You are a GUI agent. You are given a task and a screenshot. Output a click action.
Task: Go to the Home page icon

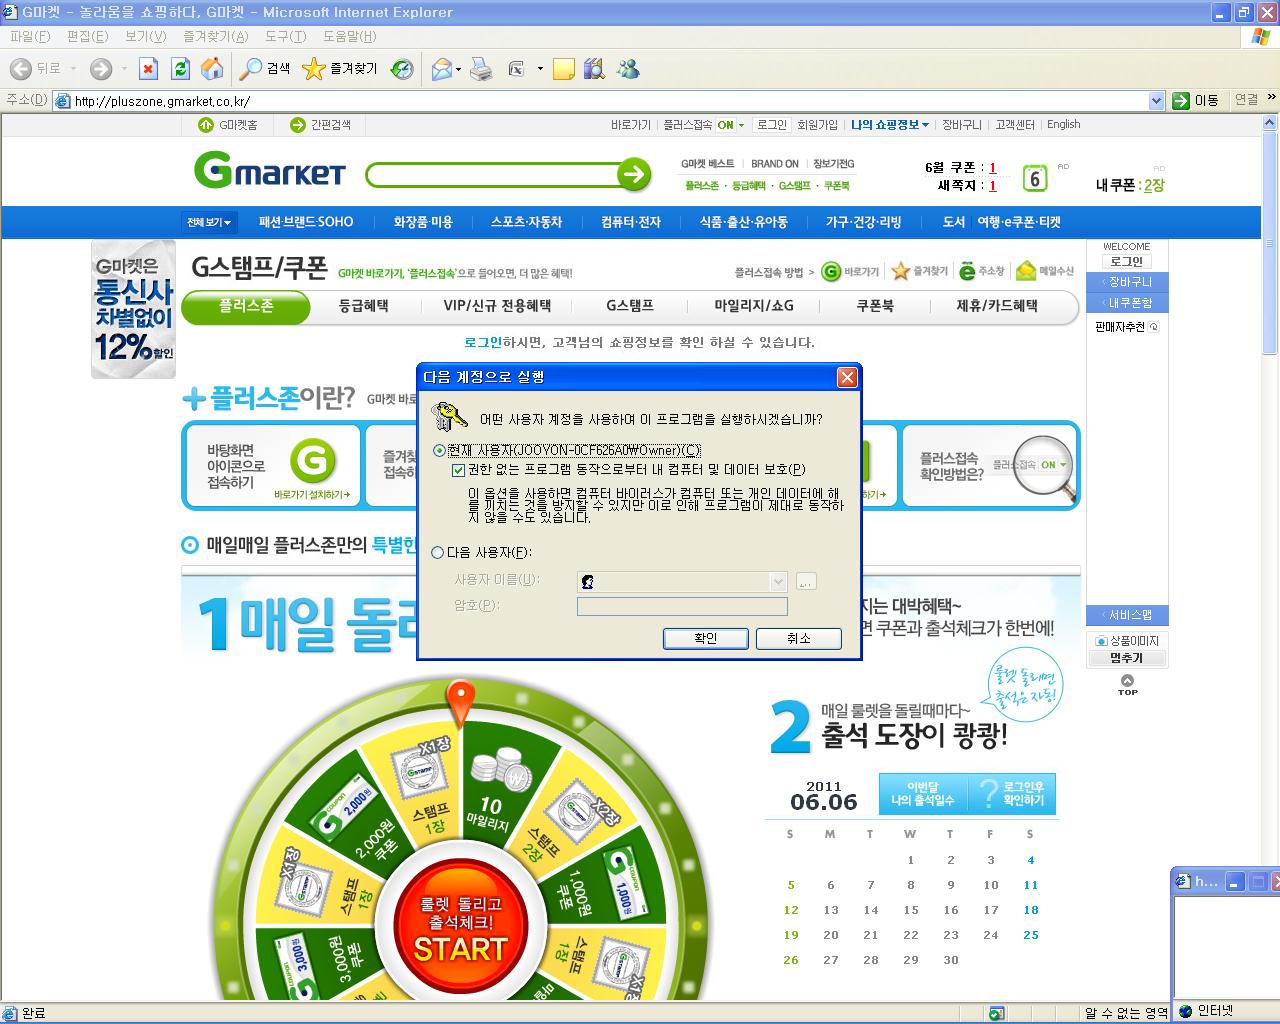(x=212, y=69)
